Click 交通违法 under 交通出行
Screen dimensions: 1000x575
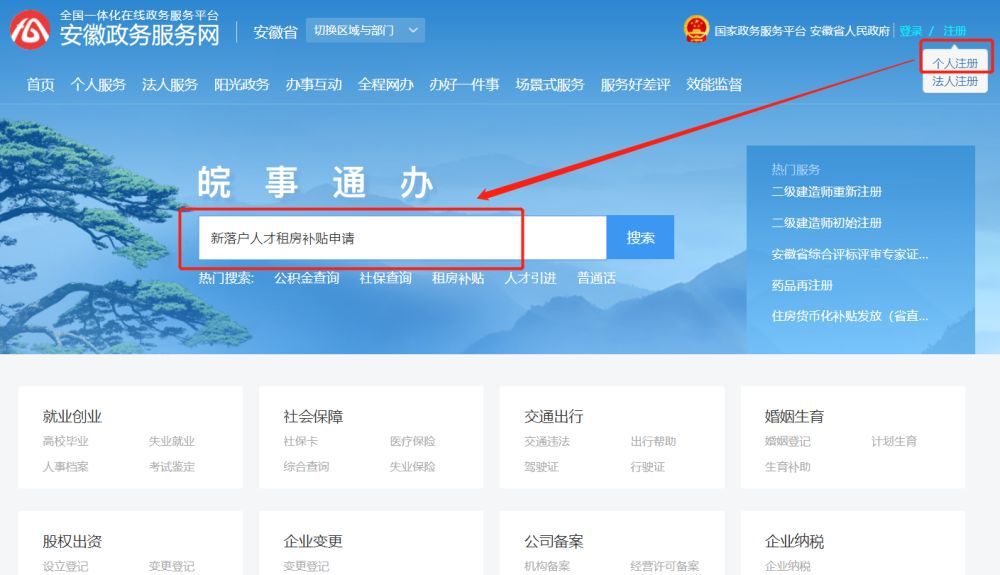click(x=547, y=441)
